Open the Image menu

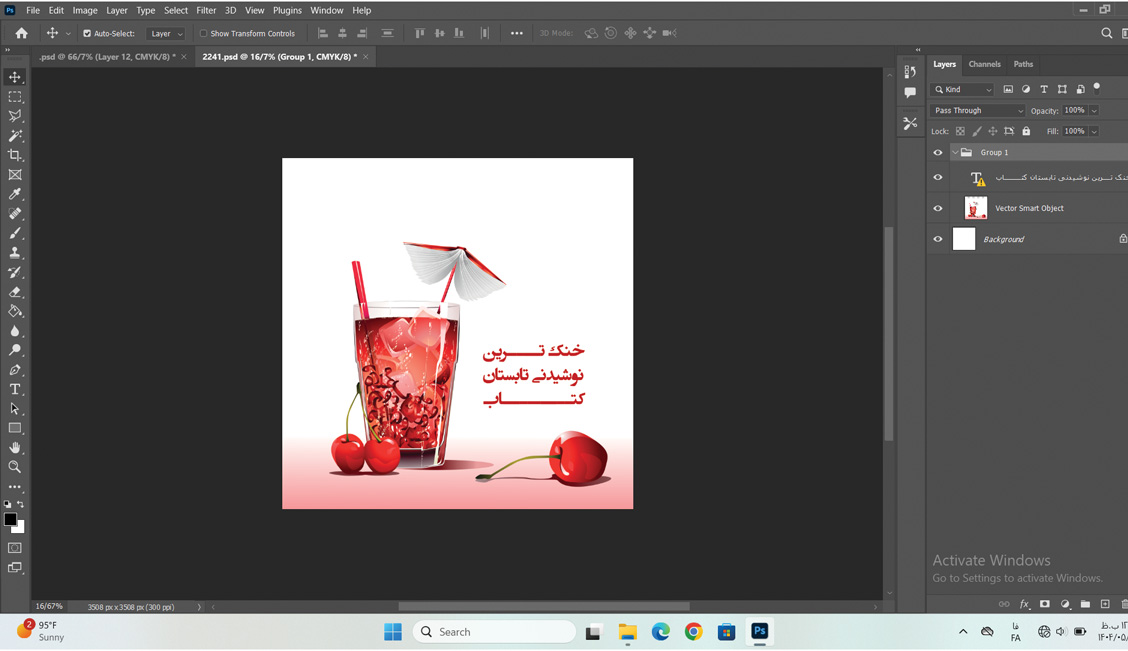pos(85,10)
